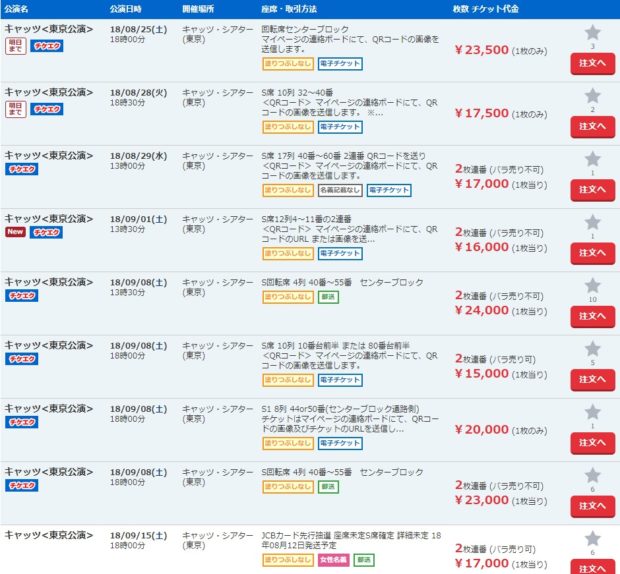Click 注文へ for the ¥20,000 ticket
Viewport: 620px width, 574px height.
[592, 443]
